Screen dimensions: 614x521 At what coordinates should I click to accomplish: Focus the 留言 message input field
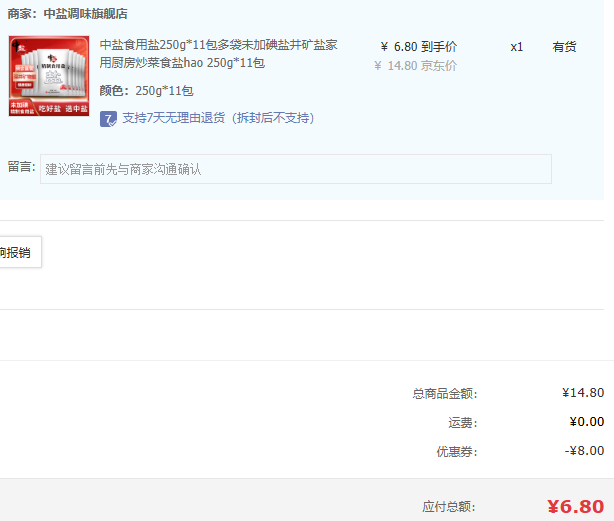point(296,169)
